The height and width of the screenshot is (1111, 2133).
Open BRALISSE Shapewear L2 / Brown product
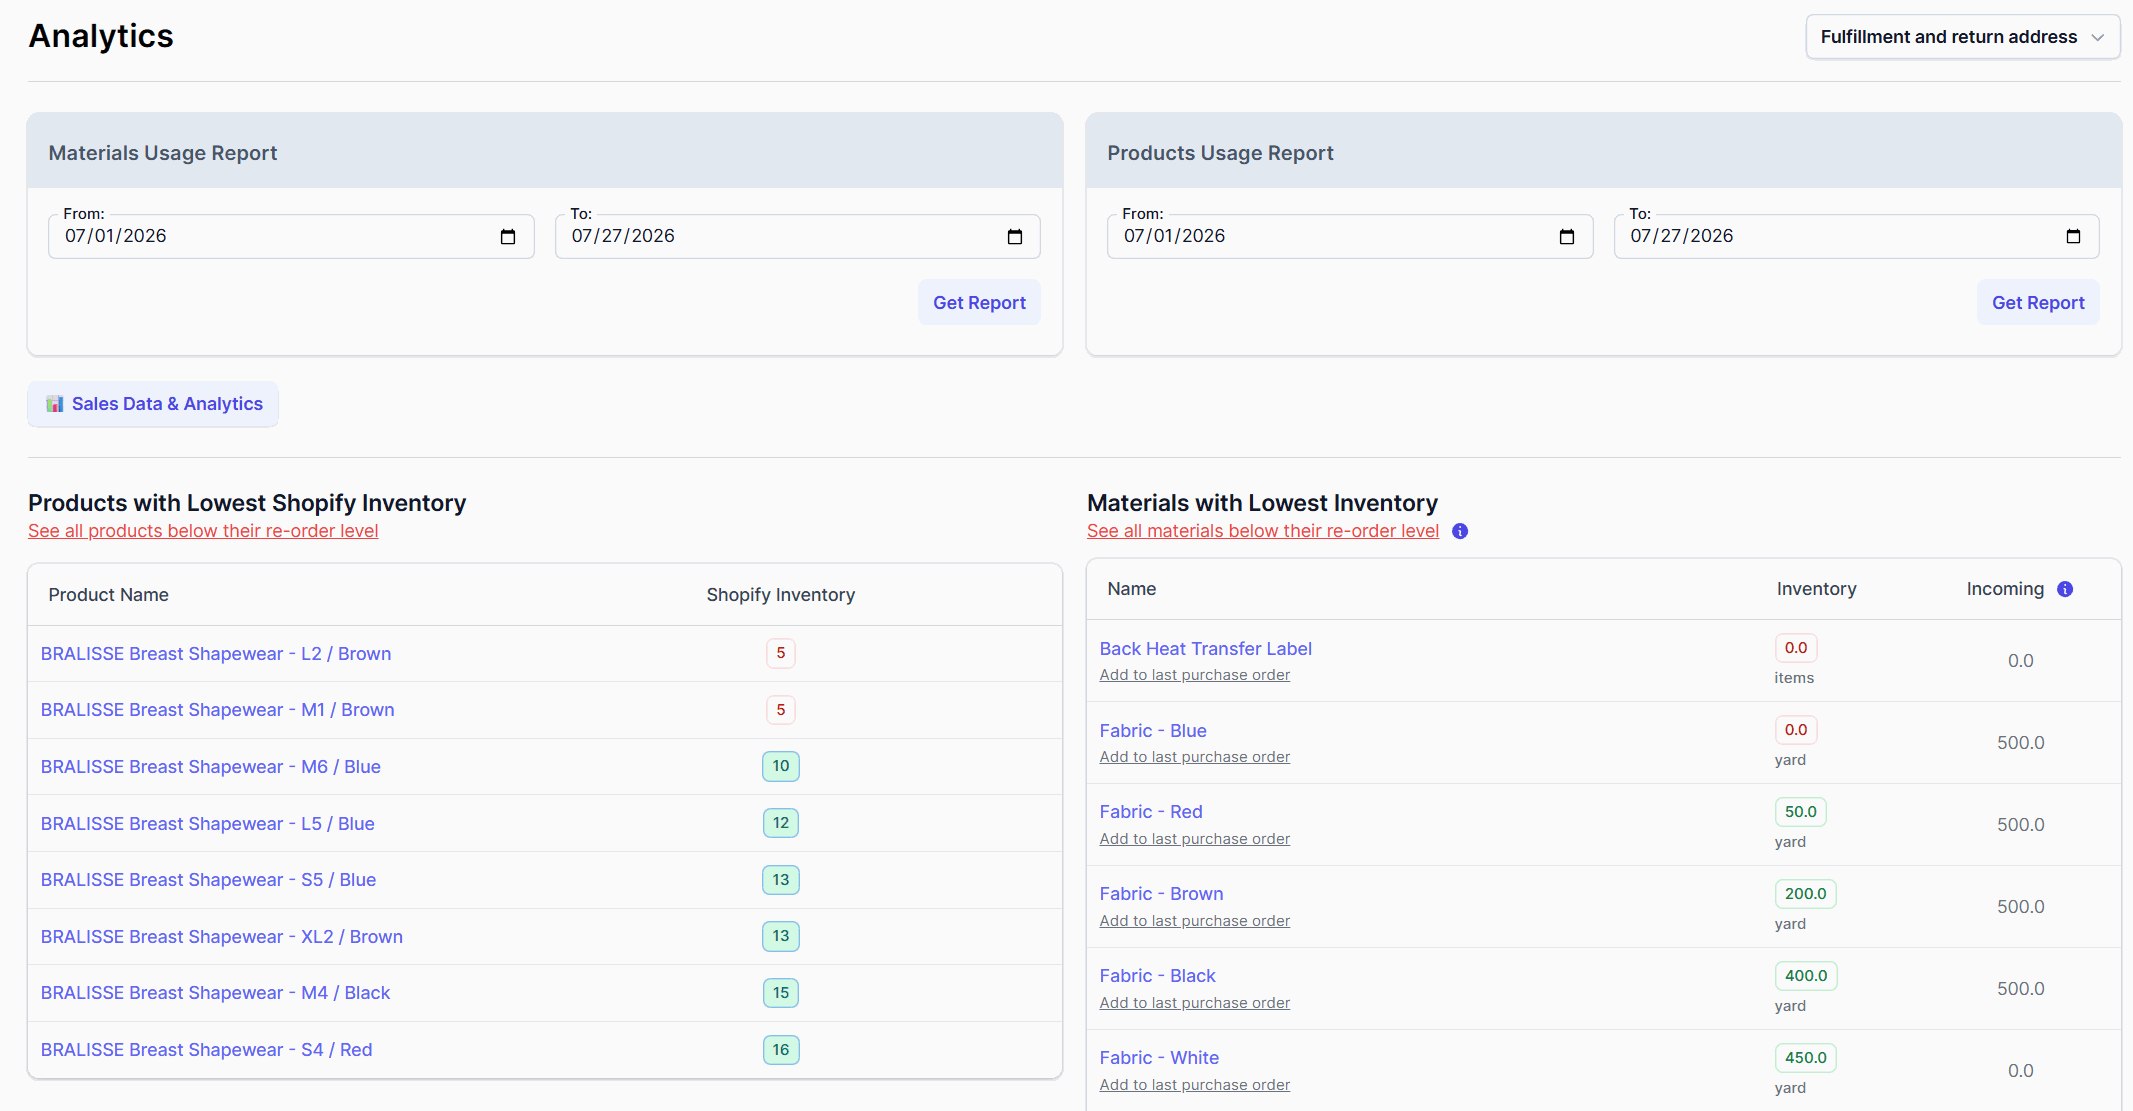tap(216, 654)
